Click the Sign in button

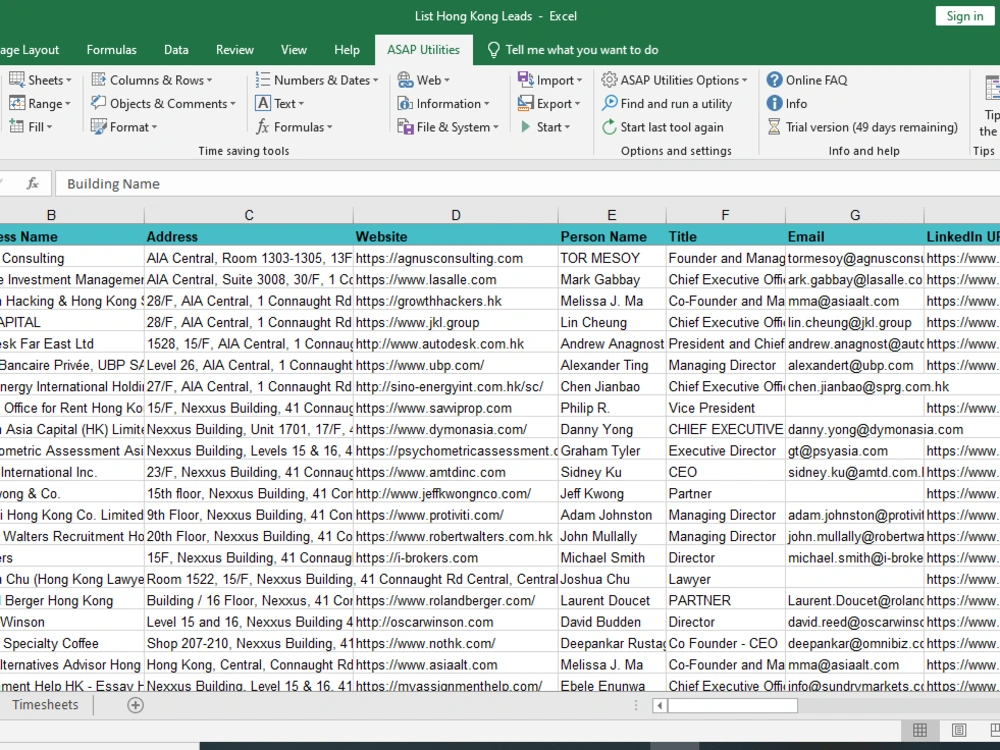click(963, 15)
